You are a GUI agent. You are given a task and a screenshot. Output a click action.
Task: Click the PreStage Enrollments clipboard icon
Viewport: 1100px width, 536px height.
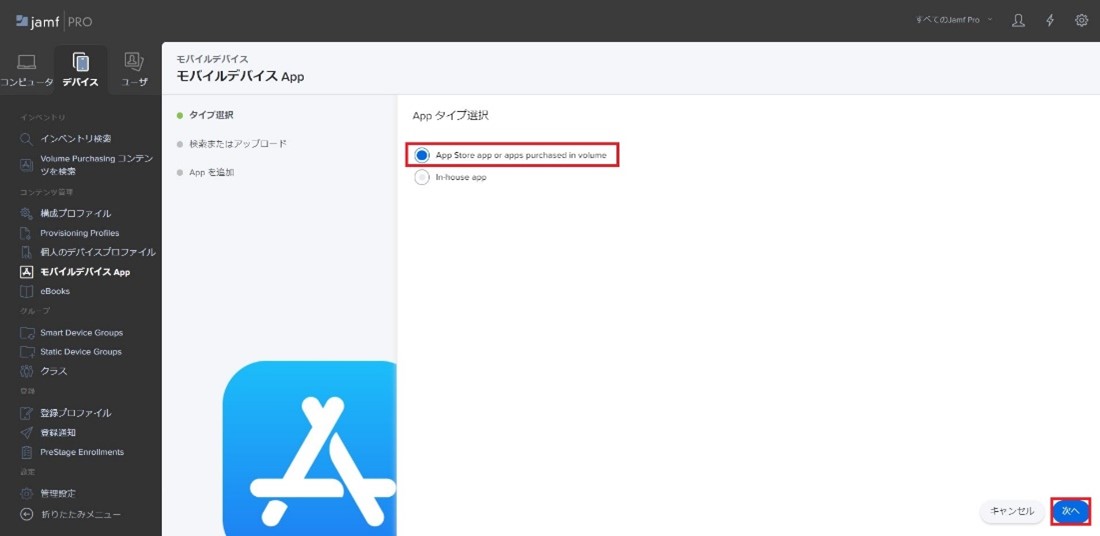coord(26,452)
